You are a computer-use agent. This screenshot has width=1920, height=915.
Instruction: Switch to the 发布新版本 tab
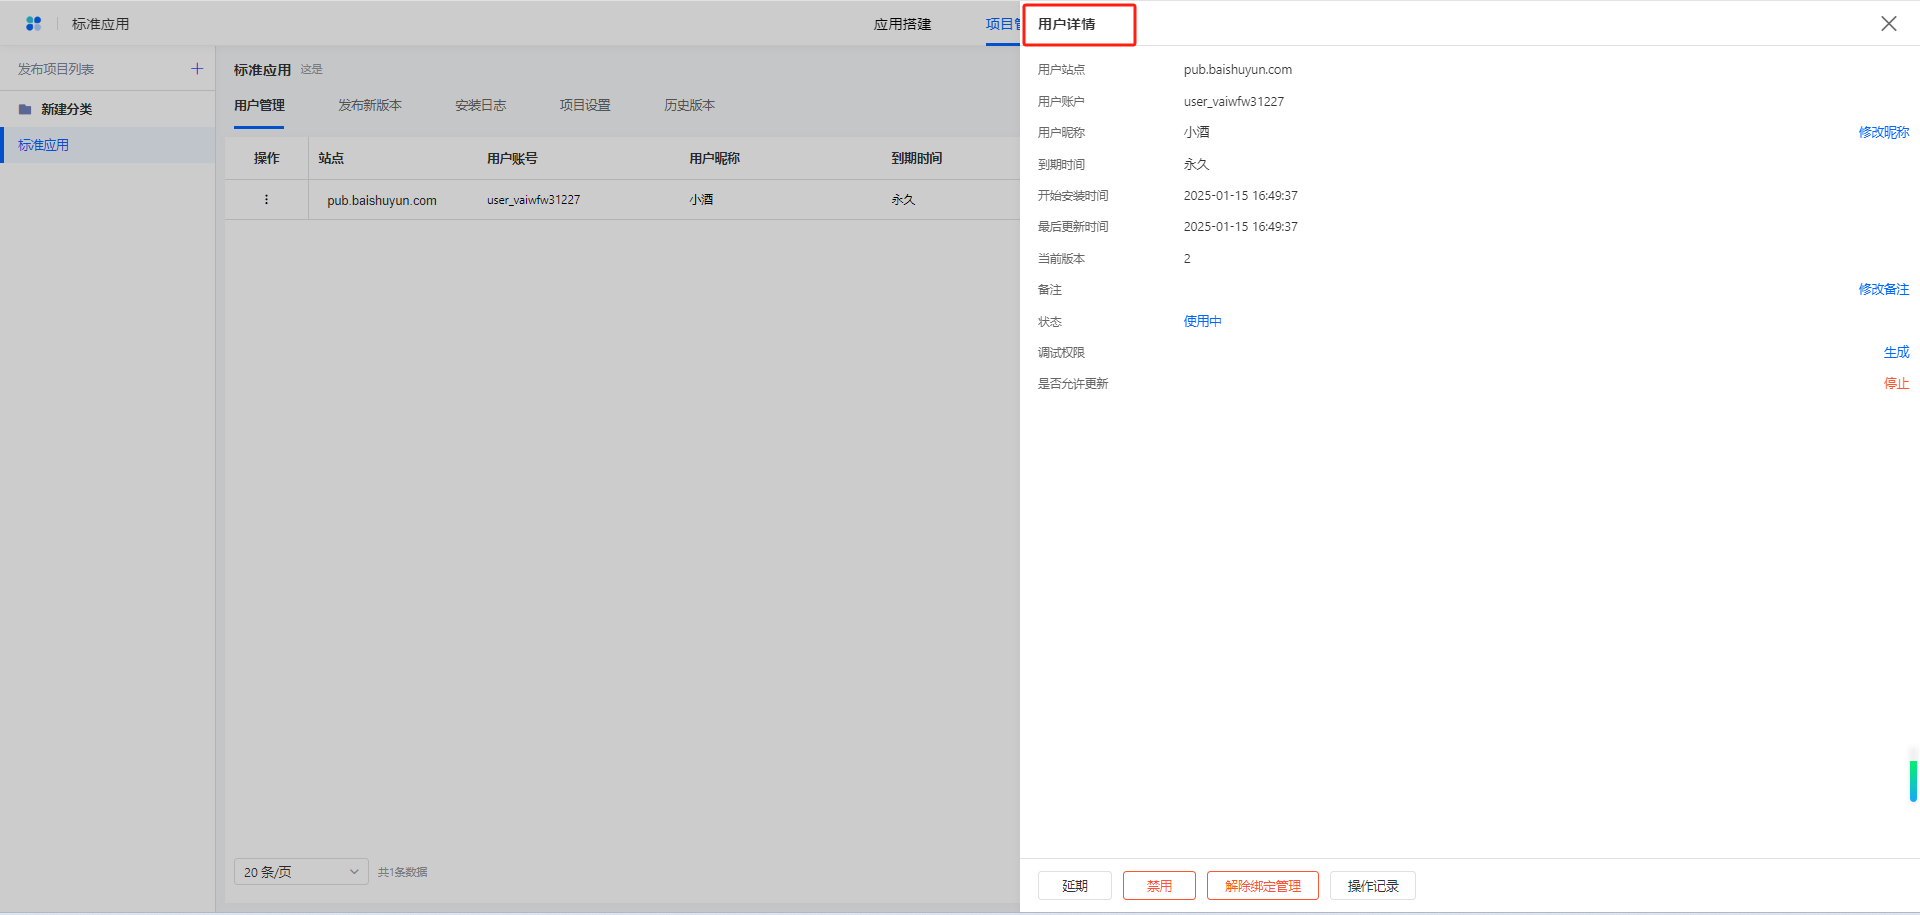point(369,105)
